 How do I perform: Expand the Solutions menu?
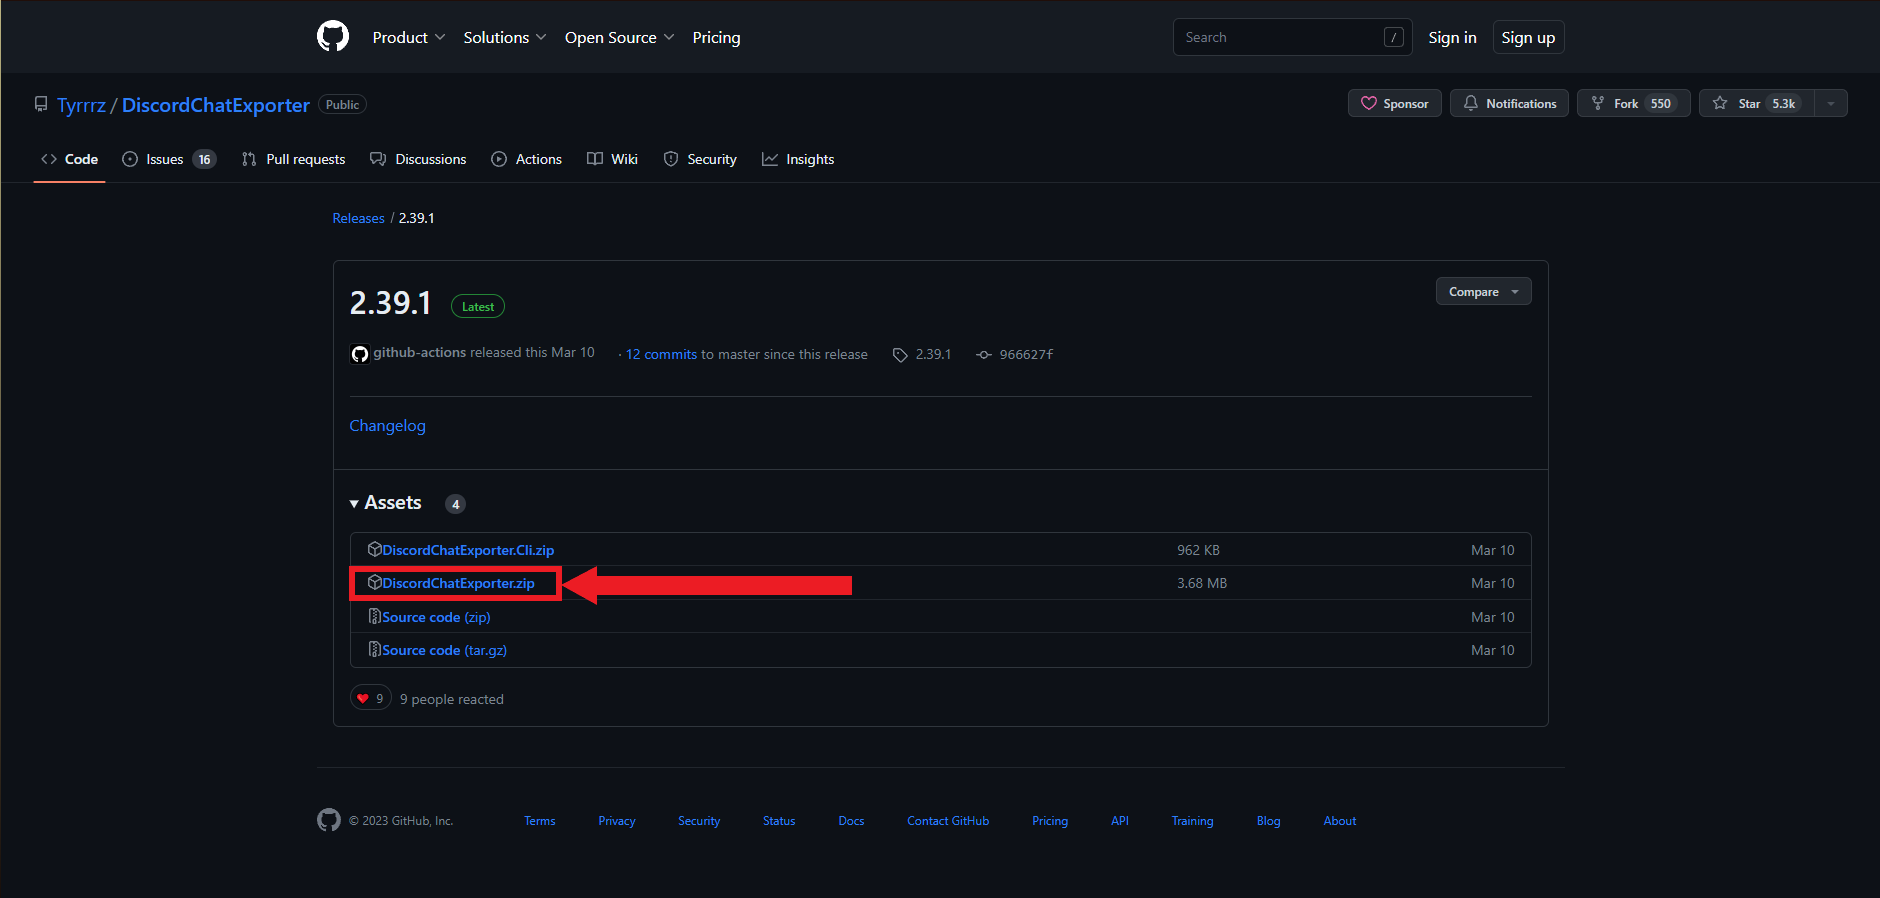[x=504, y=38]
